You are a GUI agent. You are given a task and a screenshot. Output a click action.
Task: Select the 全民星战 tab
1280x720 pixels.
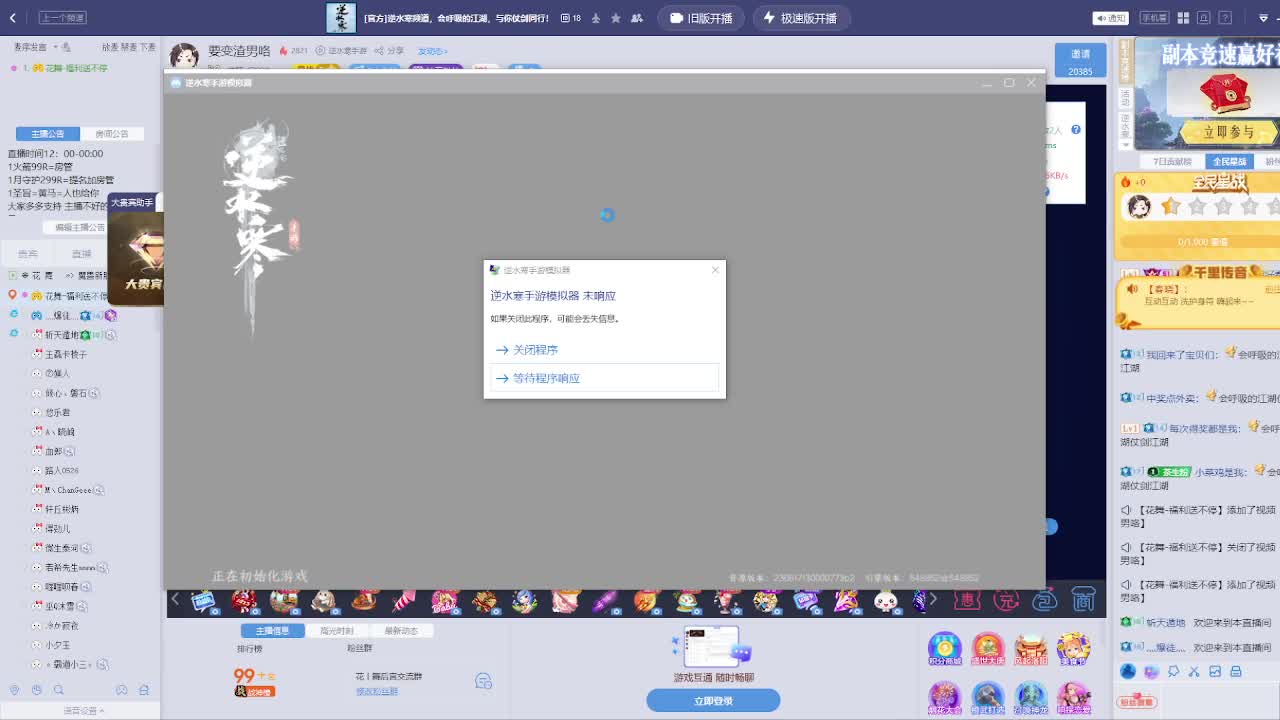pos(1228,161)
